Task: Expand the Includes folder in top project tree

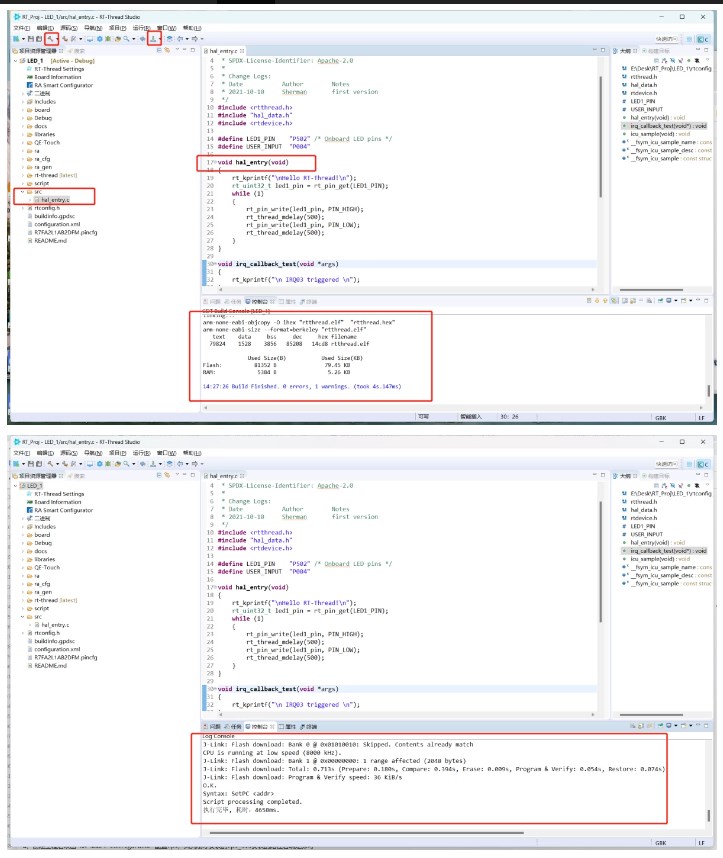Action: 23,102
